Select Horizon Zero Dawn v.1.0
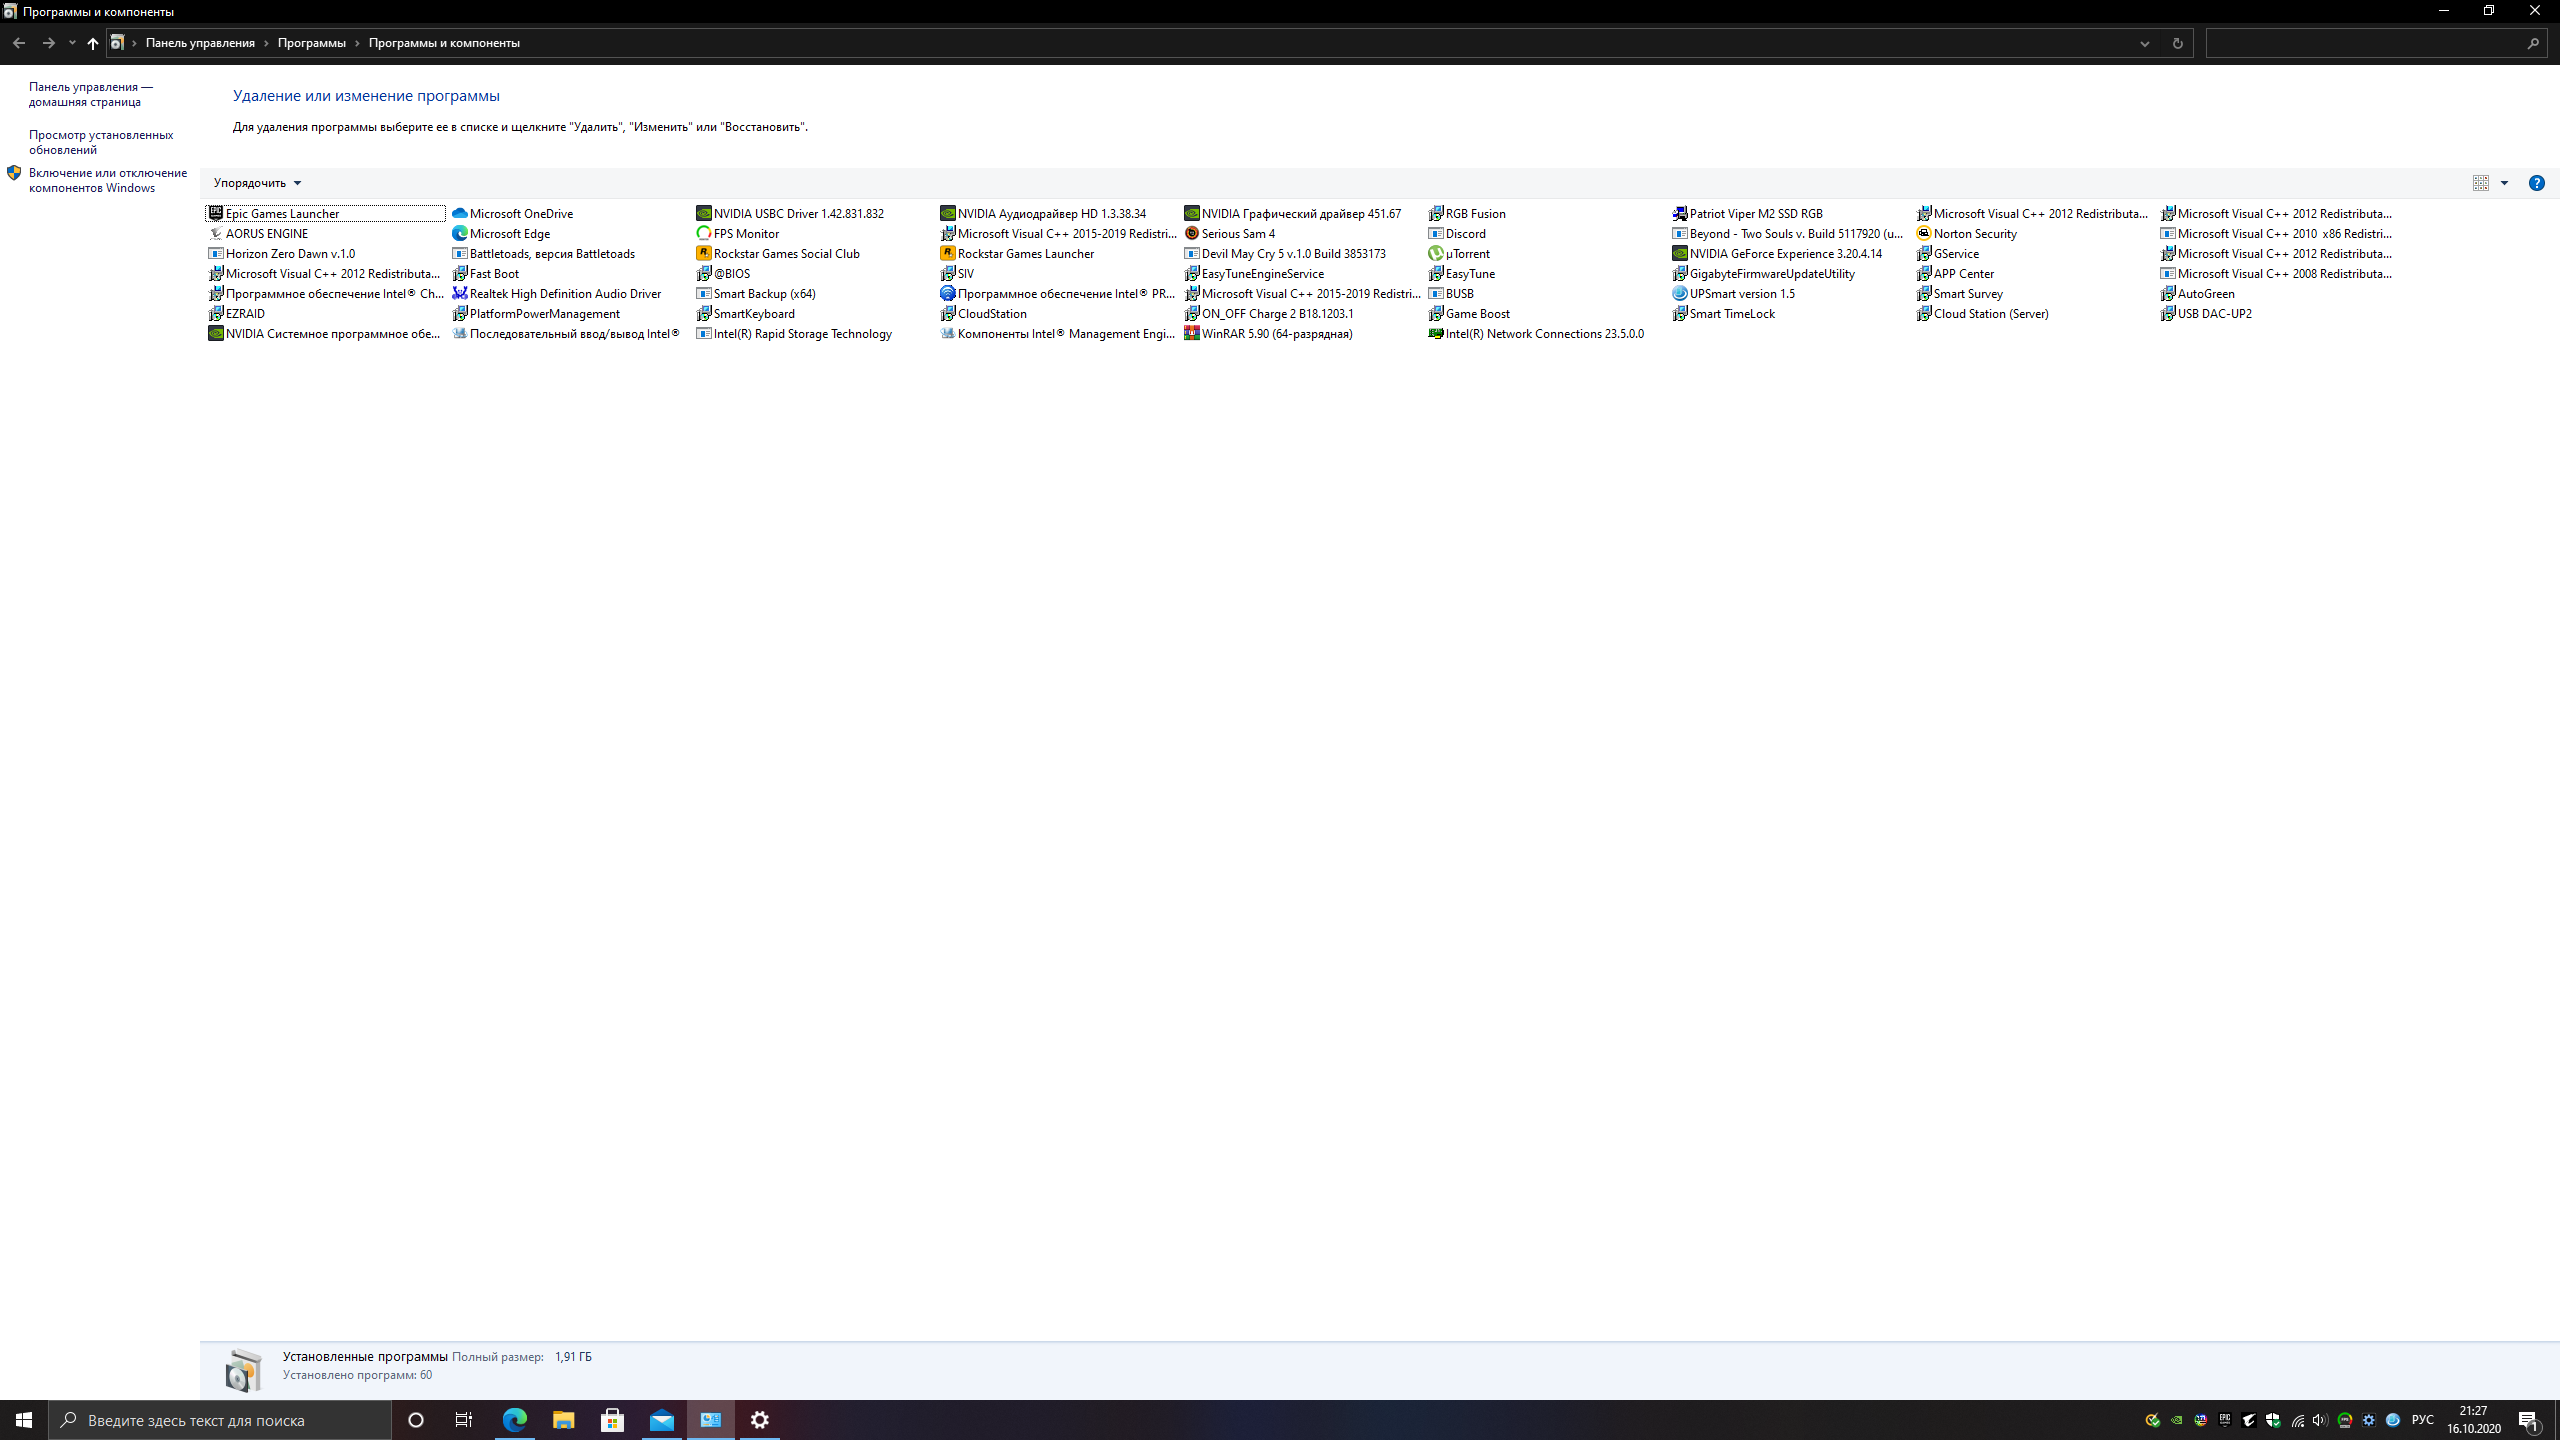The image size is (2560, 1440). 281,253
